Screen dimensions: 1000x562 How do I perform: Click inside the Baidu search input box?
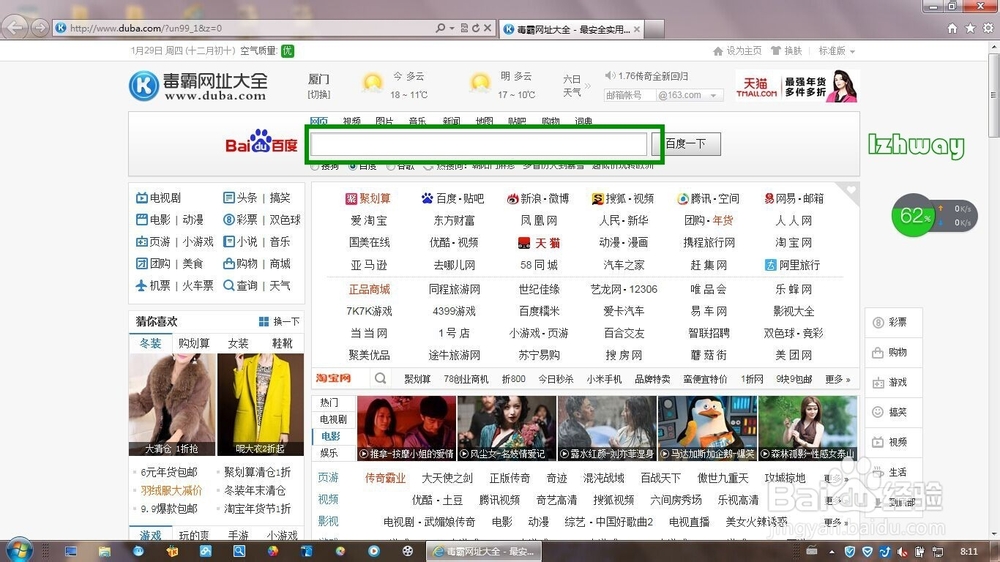[479, 144]
